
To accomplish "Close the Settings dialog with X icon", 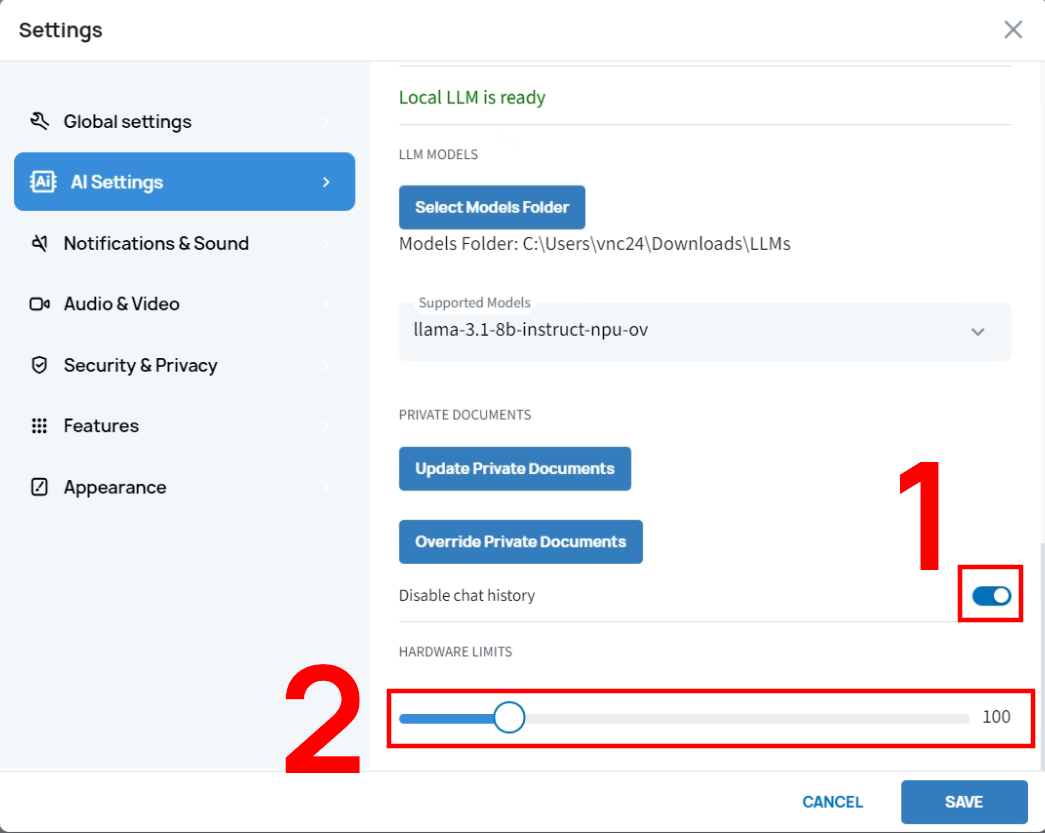I will pos(1013,30).
